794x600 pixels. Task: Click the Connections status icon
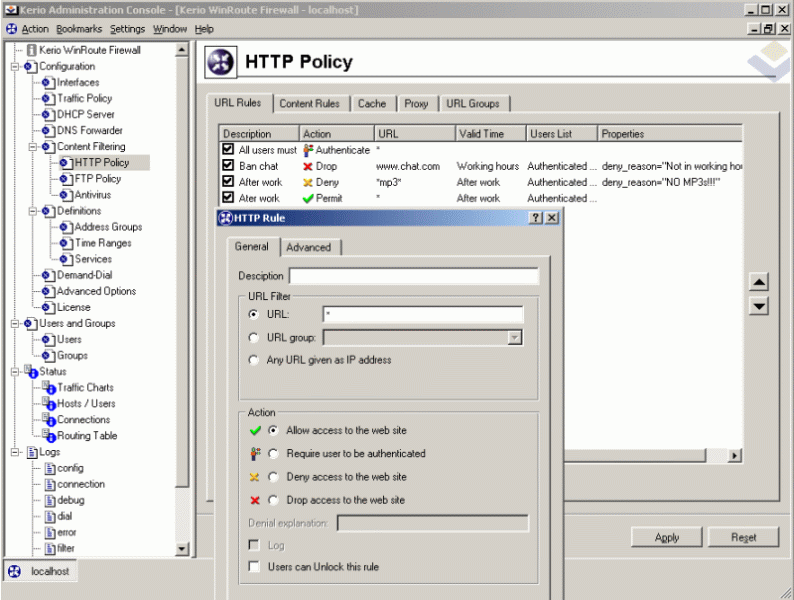pos(49,420)
